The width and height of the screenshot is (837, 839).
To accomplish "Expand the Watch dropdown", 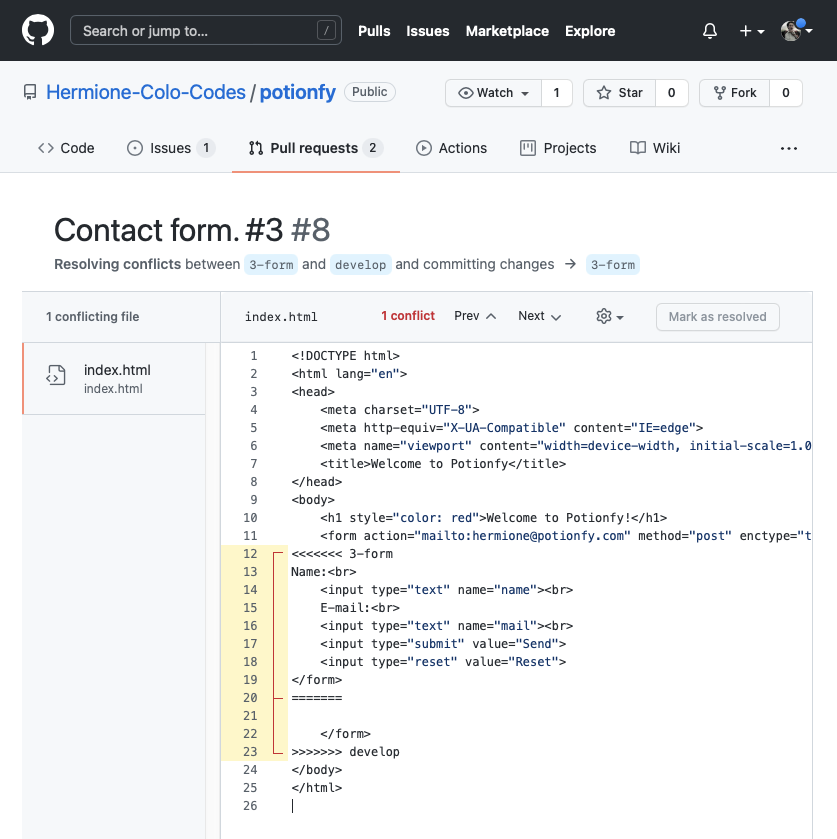I will point(494,93).
